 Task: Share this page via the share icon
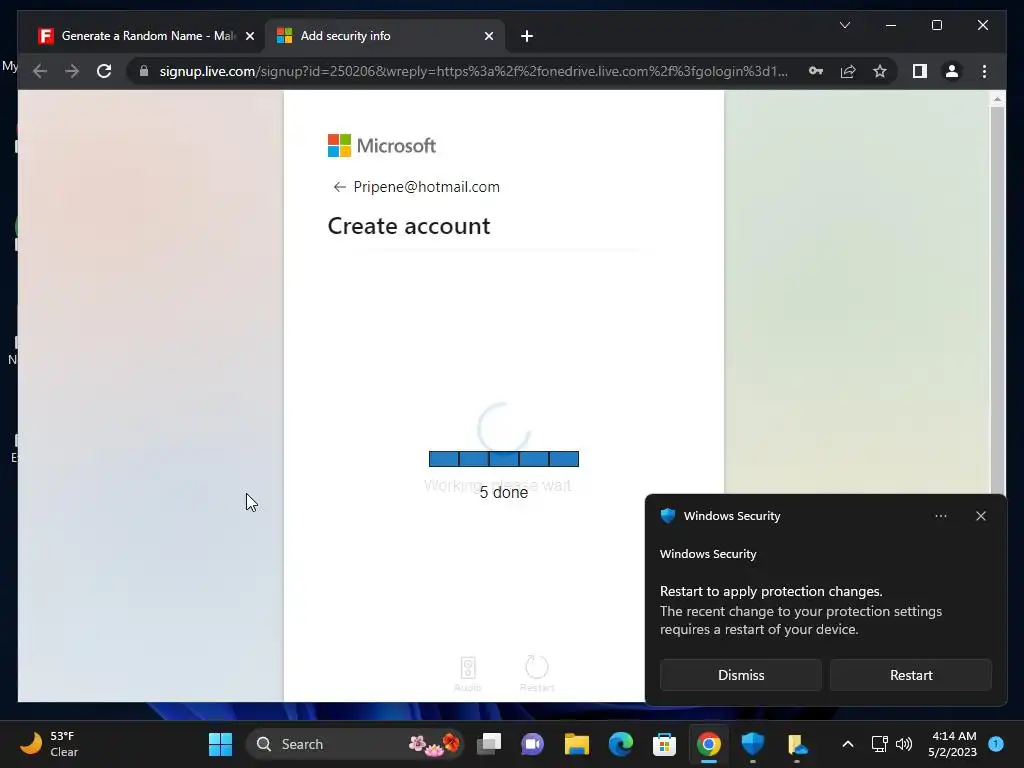tap(848, 71)
